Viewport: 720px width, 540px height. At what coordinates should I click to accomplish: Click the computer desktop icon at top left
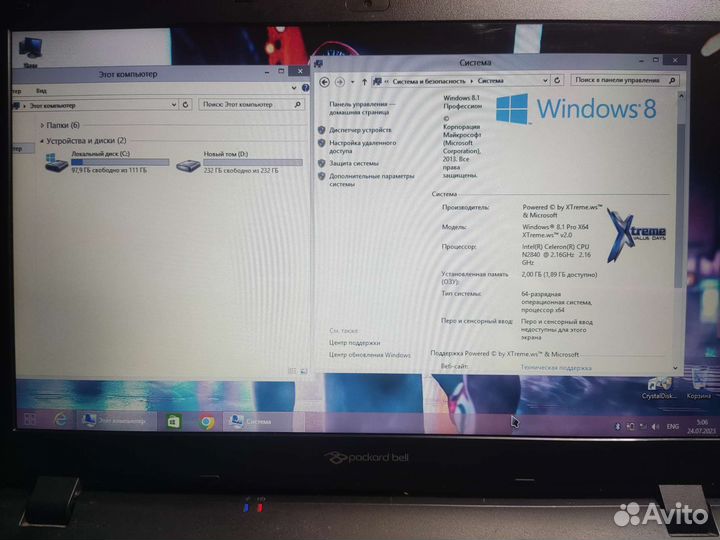[29, 51]
